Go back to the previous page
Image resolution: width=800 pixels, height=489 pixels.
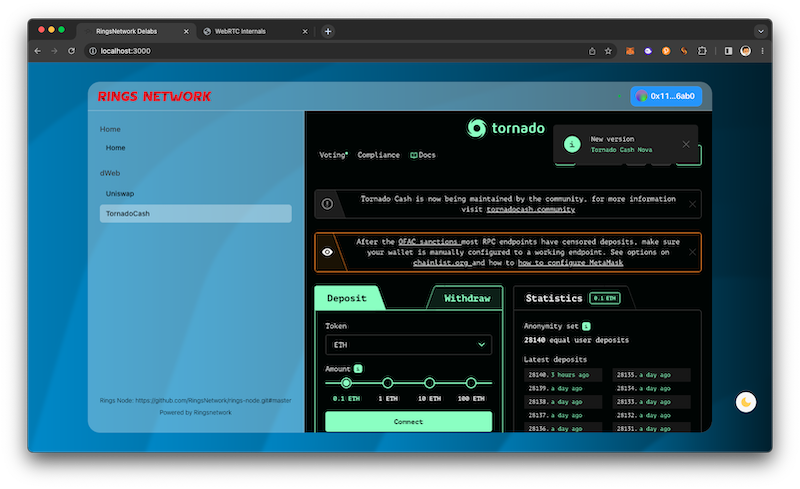(x=37, y=51)
